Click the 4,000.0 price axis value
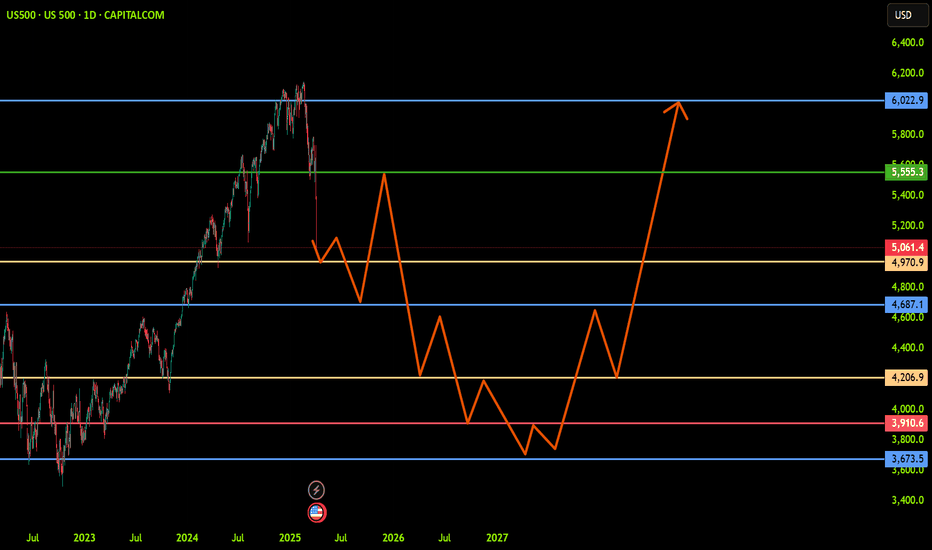The width and height of the screenshot is (932, 550). pyautogui.click(x=908, y=409)
